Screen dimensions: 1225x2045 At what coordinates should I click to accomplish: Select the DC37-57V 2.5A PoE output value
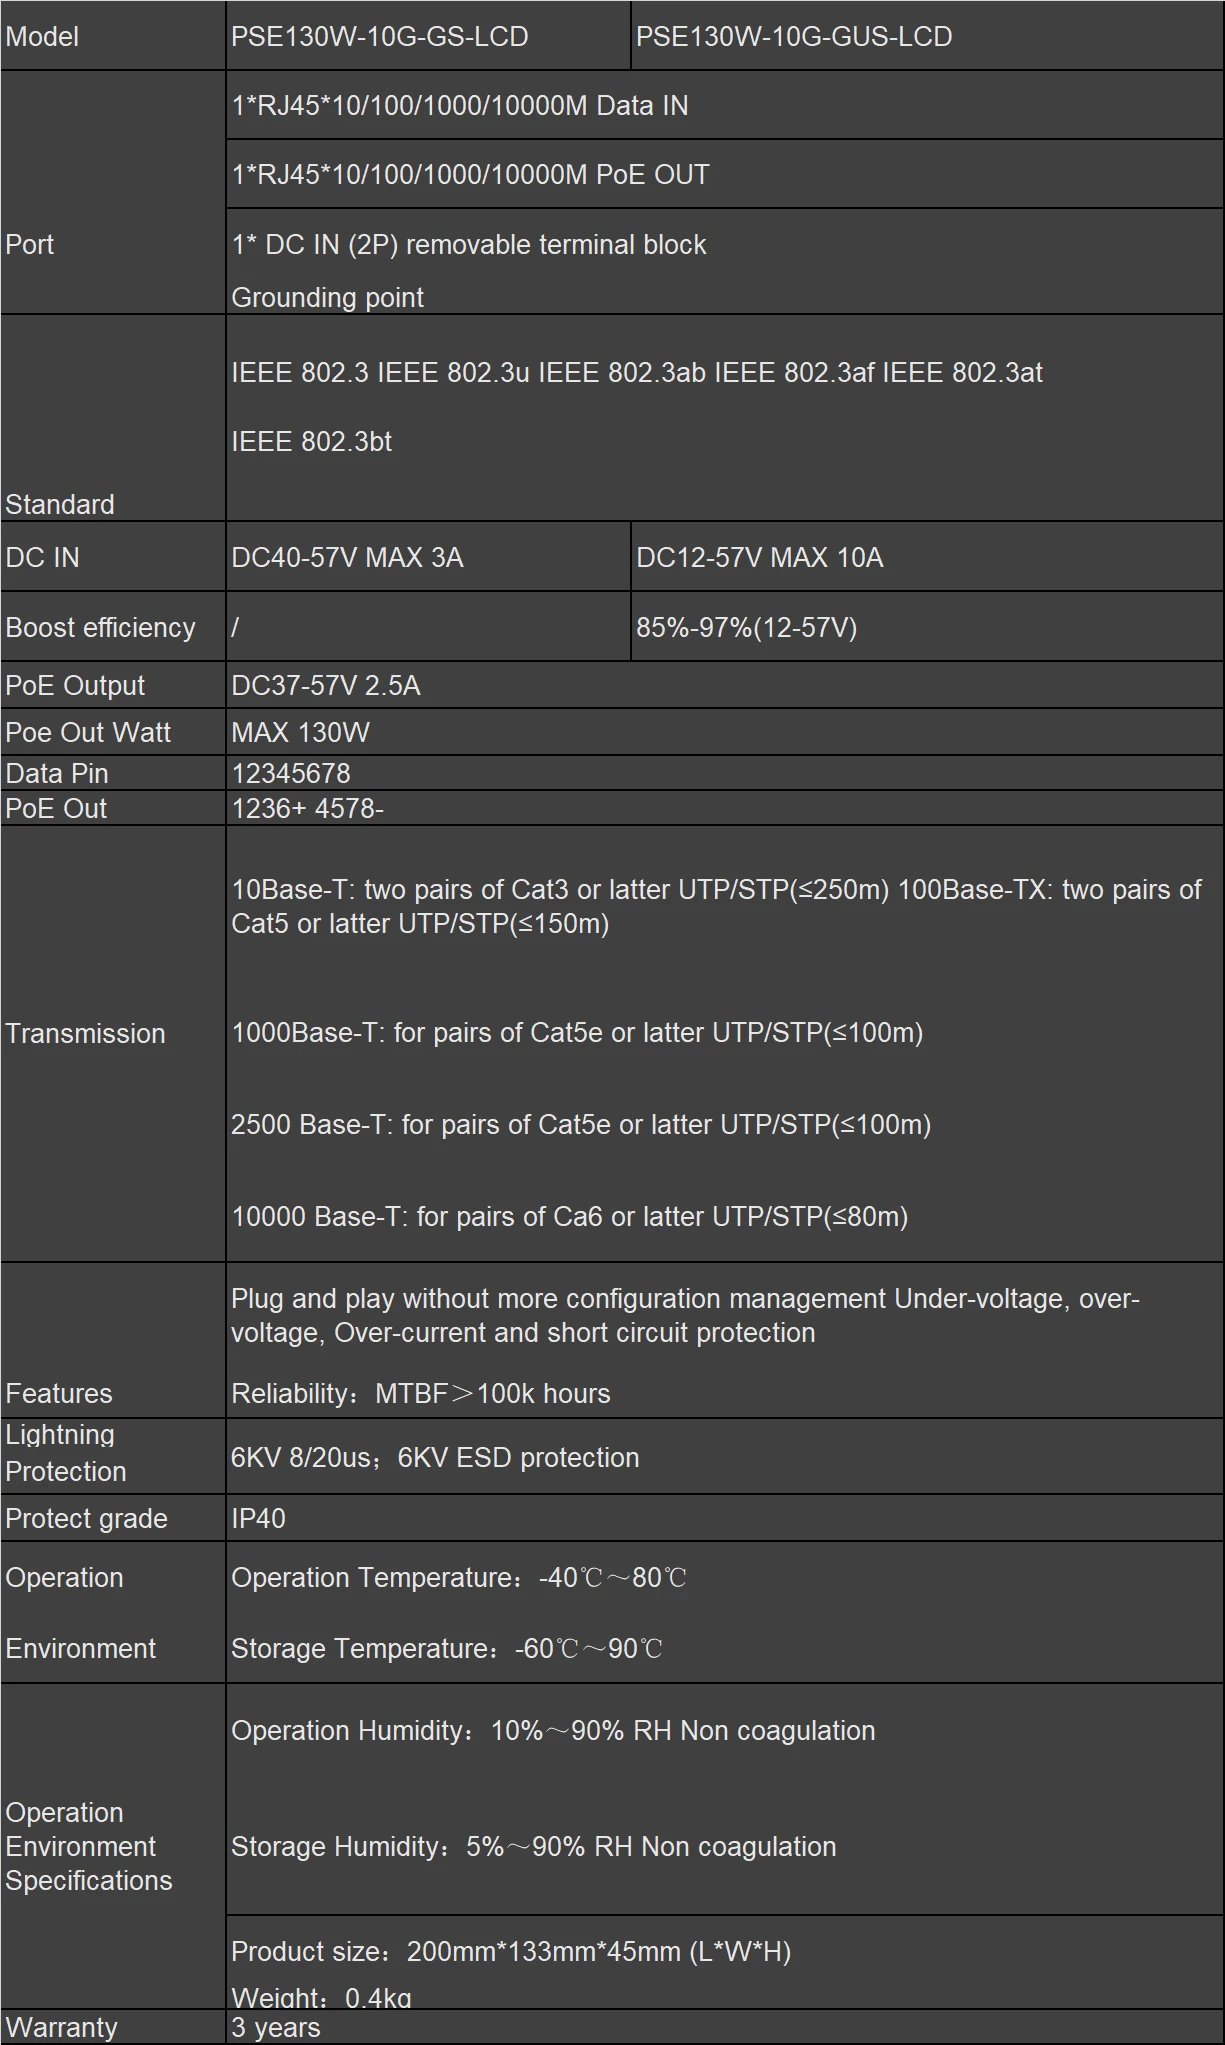[x=326, y=686]
